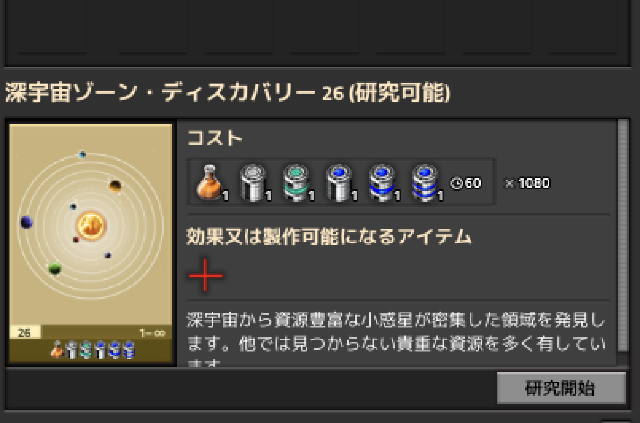The image size is (640, 423).
Task: Click the orange flask science pack in cost row
Action: 210,183
